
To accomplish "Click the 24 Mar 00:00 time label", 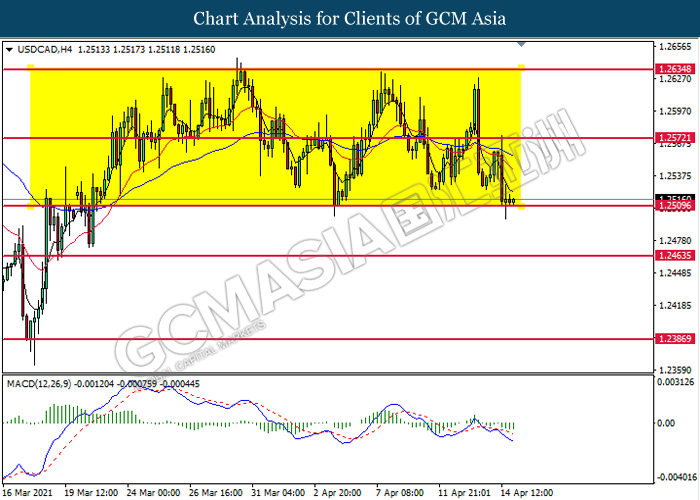I will tap(154, 493).
